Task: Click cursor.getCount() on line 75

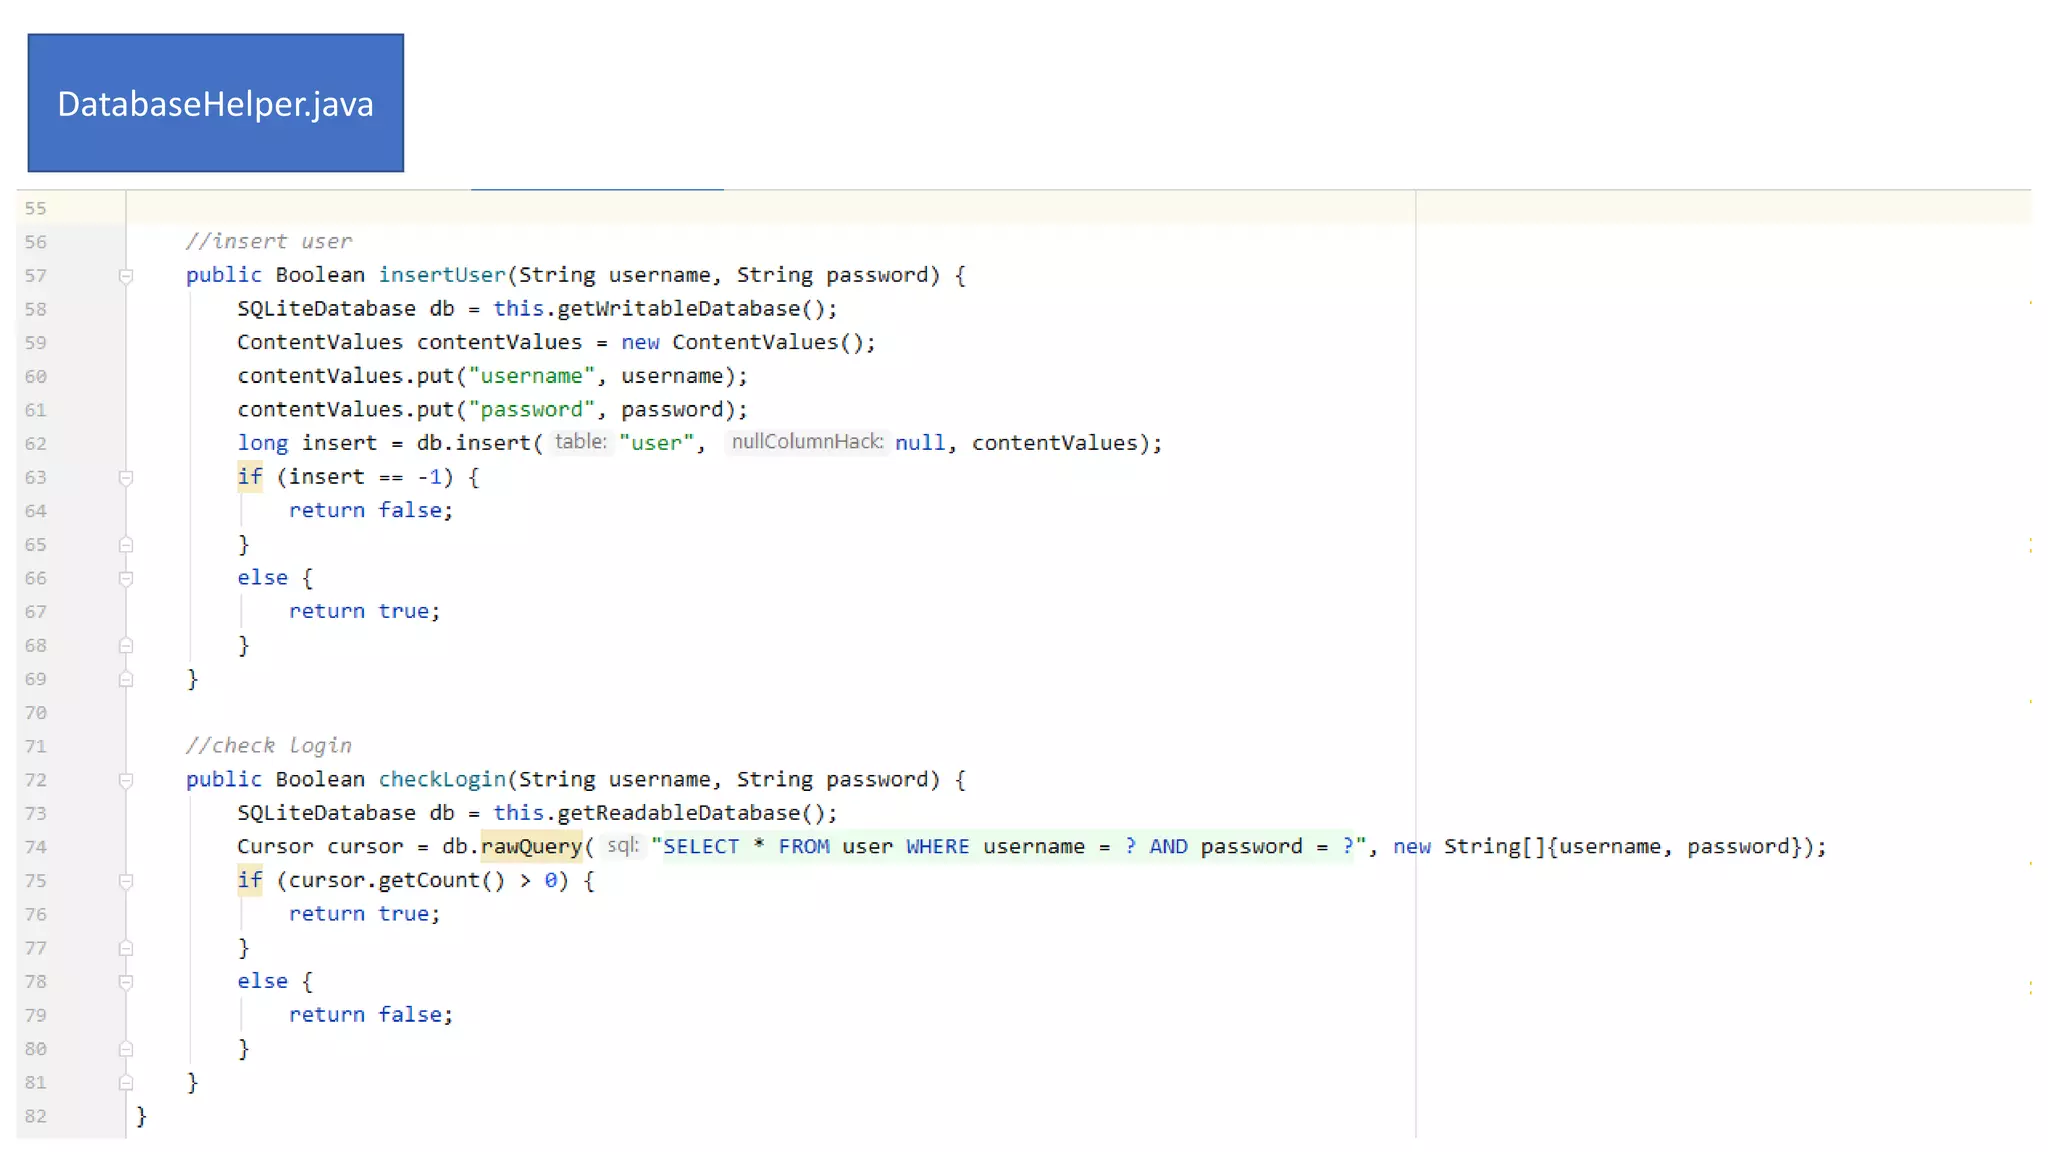Action: [397, 880]
